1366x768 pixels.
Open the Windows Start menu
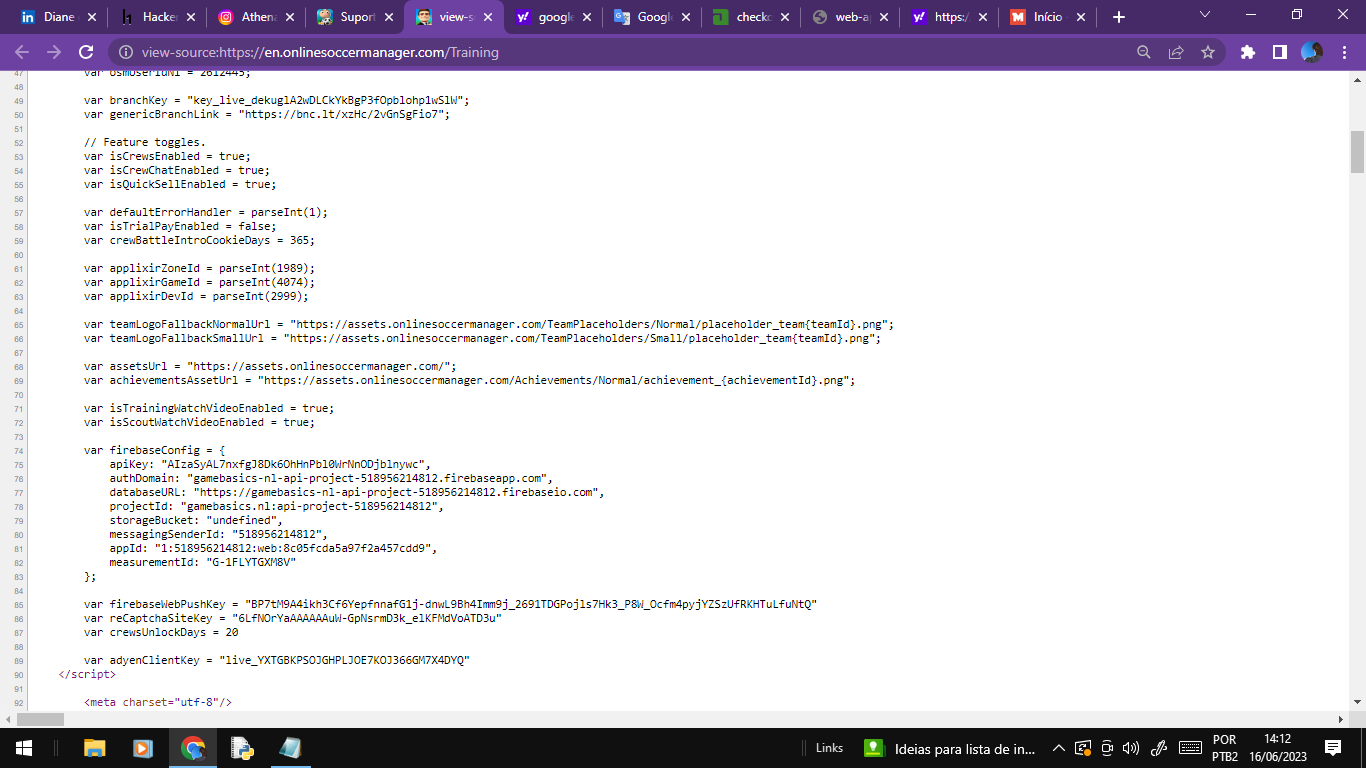click(x=23, y=748)
